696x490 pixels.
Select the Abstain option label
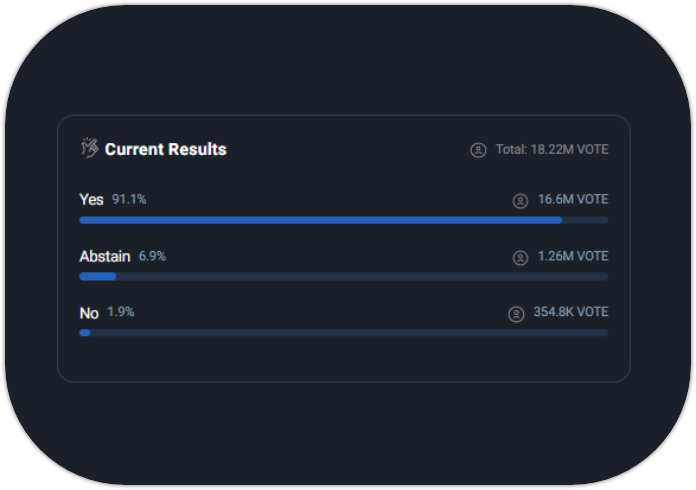click(x=104, y=257)
